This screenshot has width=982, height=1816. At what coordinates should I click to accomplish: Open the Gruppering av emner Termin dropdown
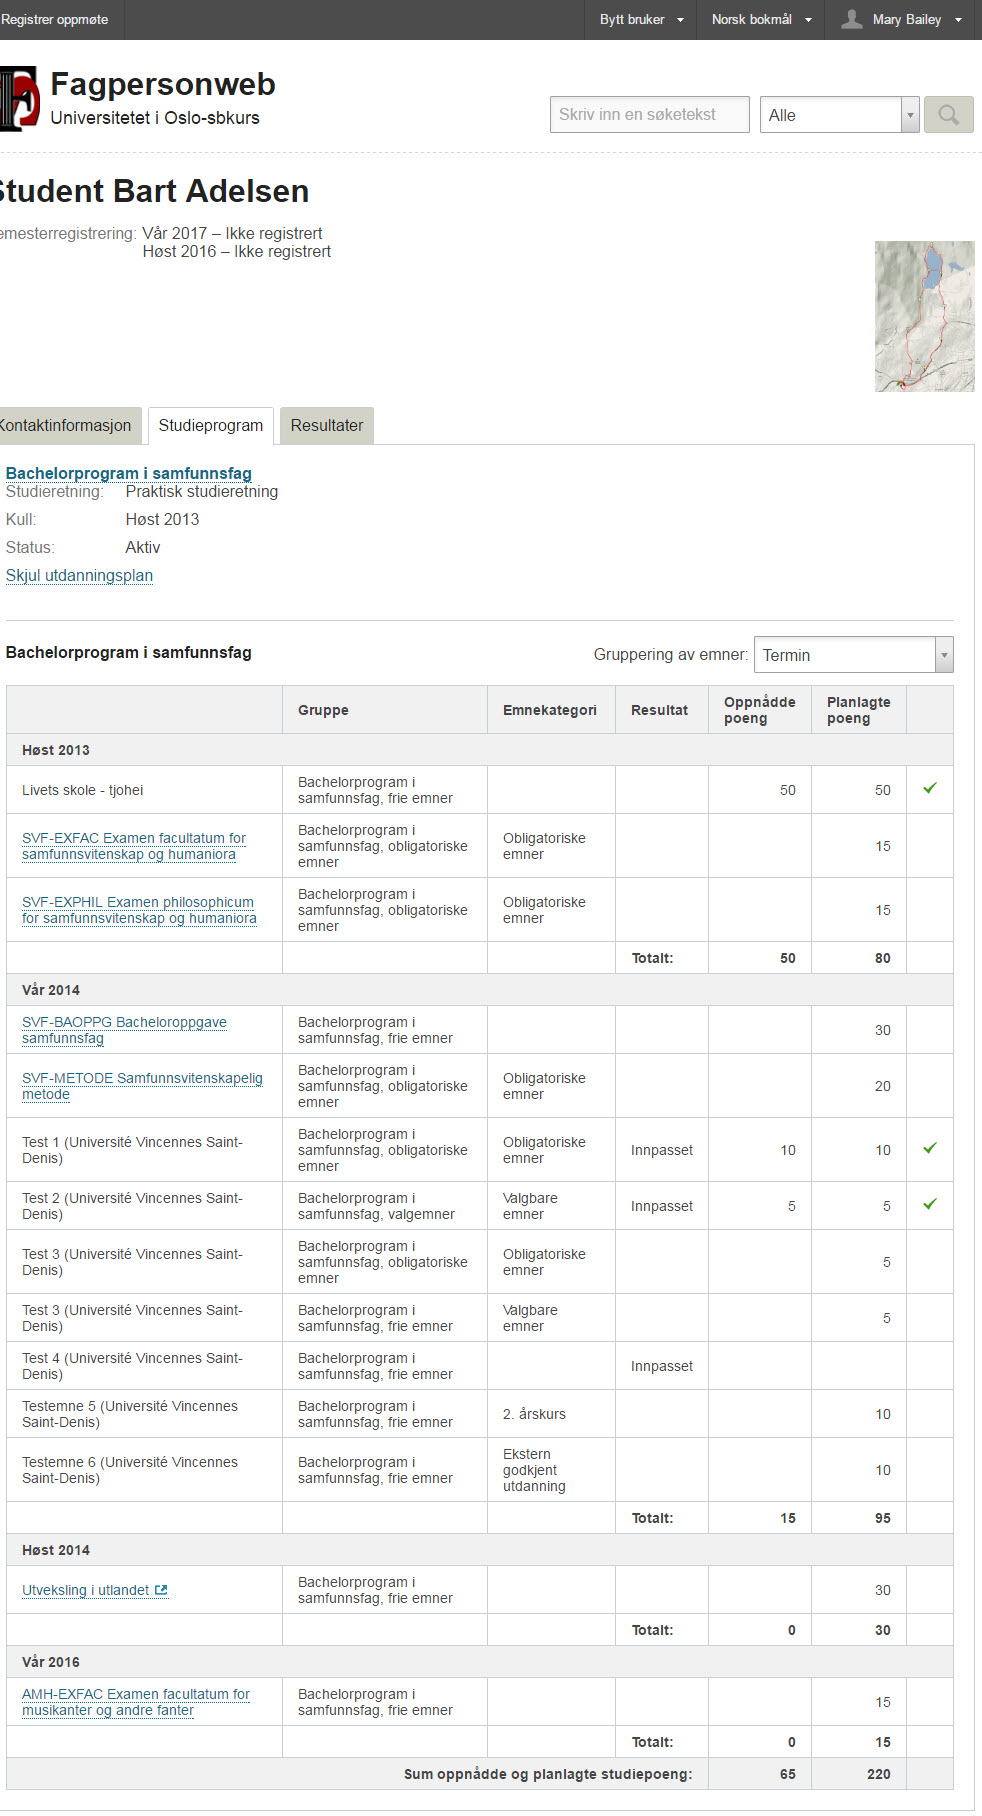[854, 655]
